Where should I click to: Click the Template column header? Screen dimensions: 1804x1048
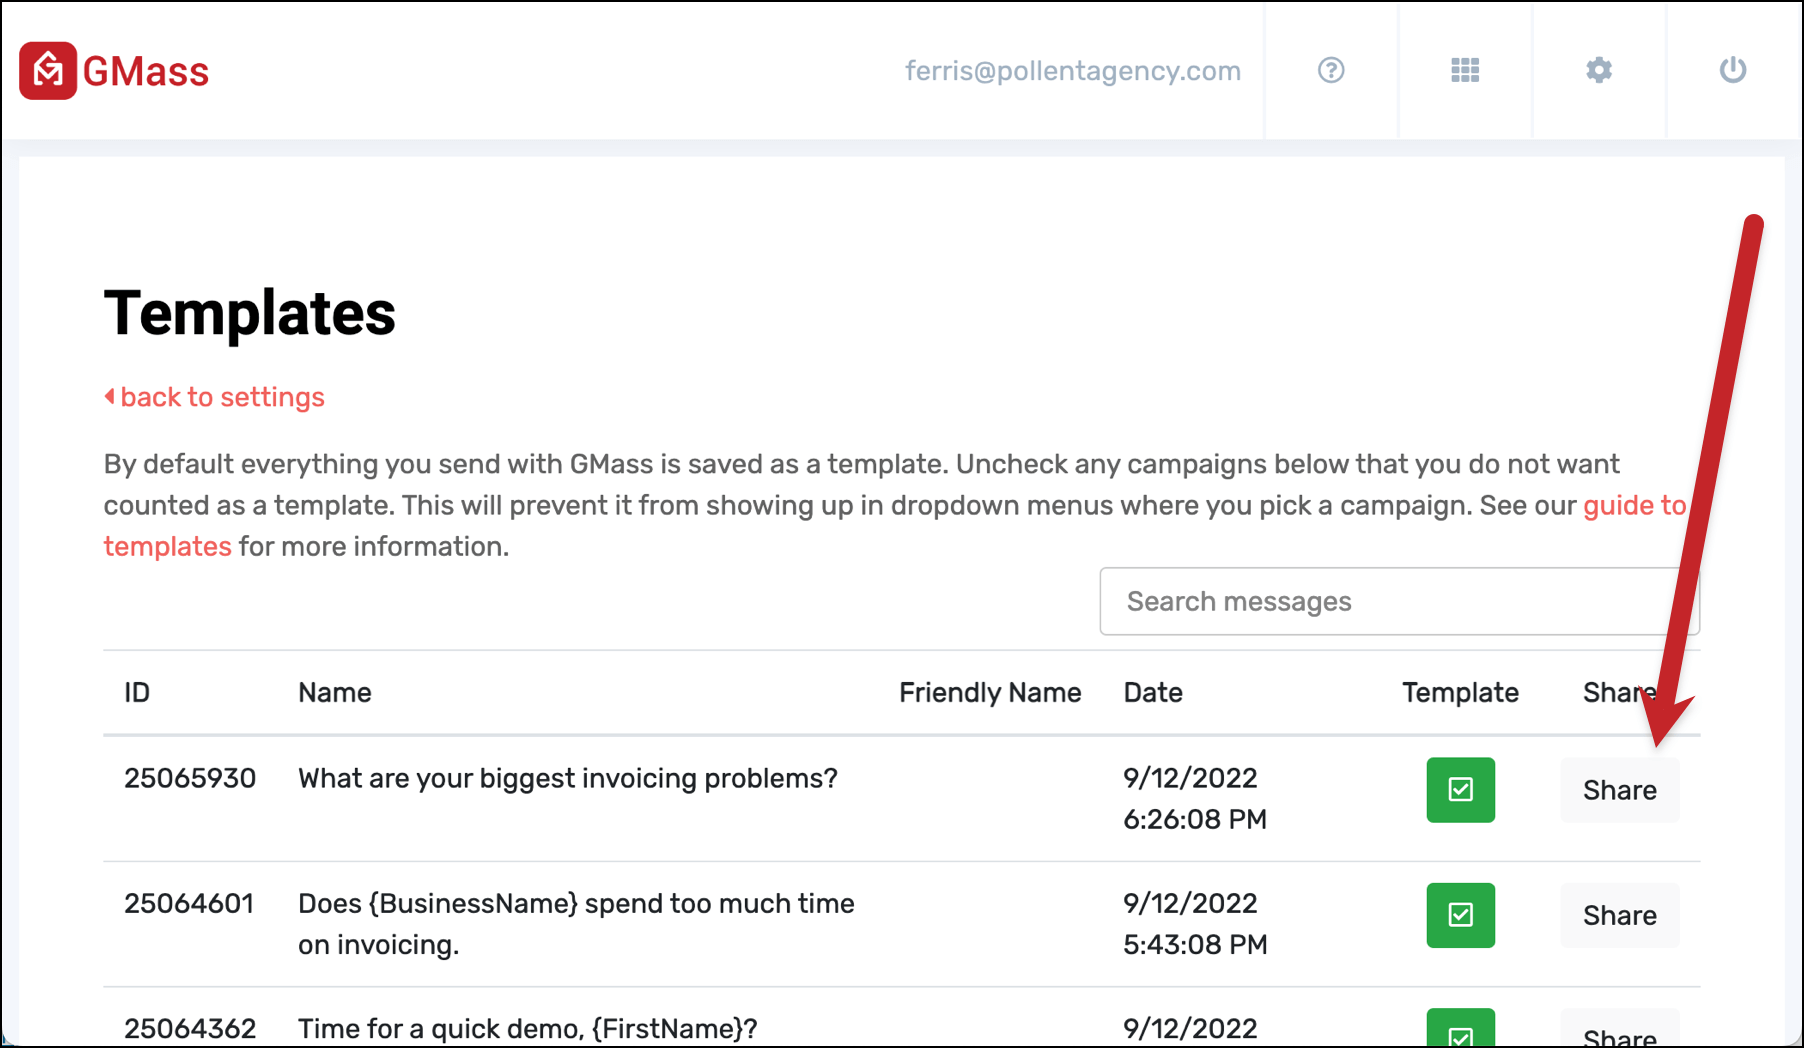tap(1460, 692)
